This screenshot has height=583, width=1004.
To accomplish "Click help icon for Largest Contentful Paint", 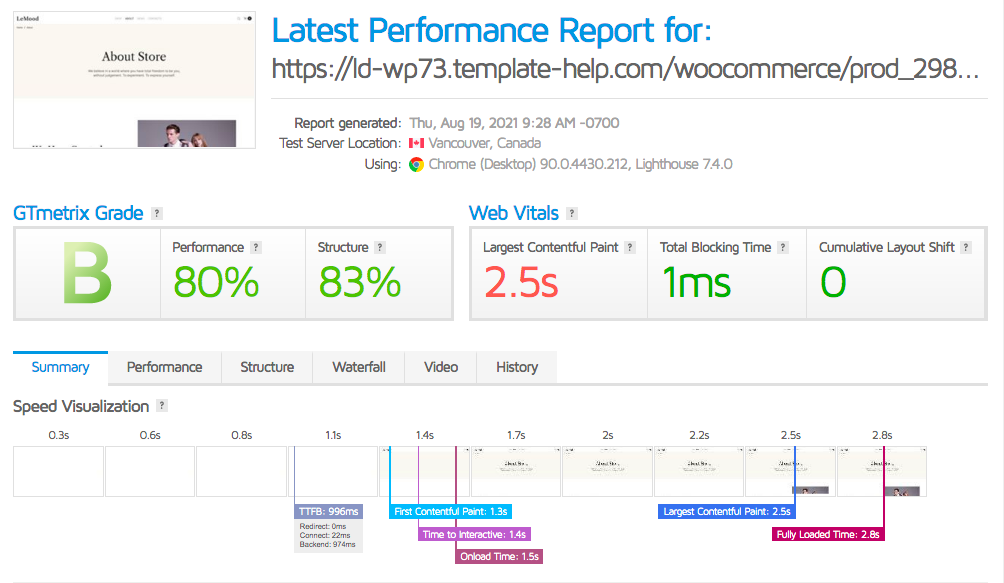I will coord(630,247).
